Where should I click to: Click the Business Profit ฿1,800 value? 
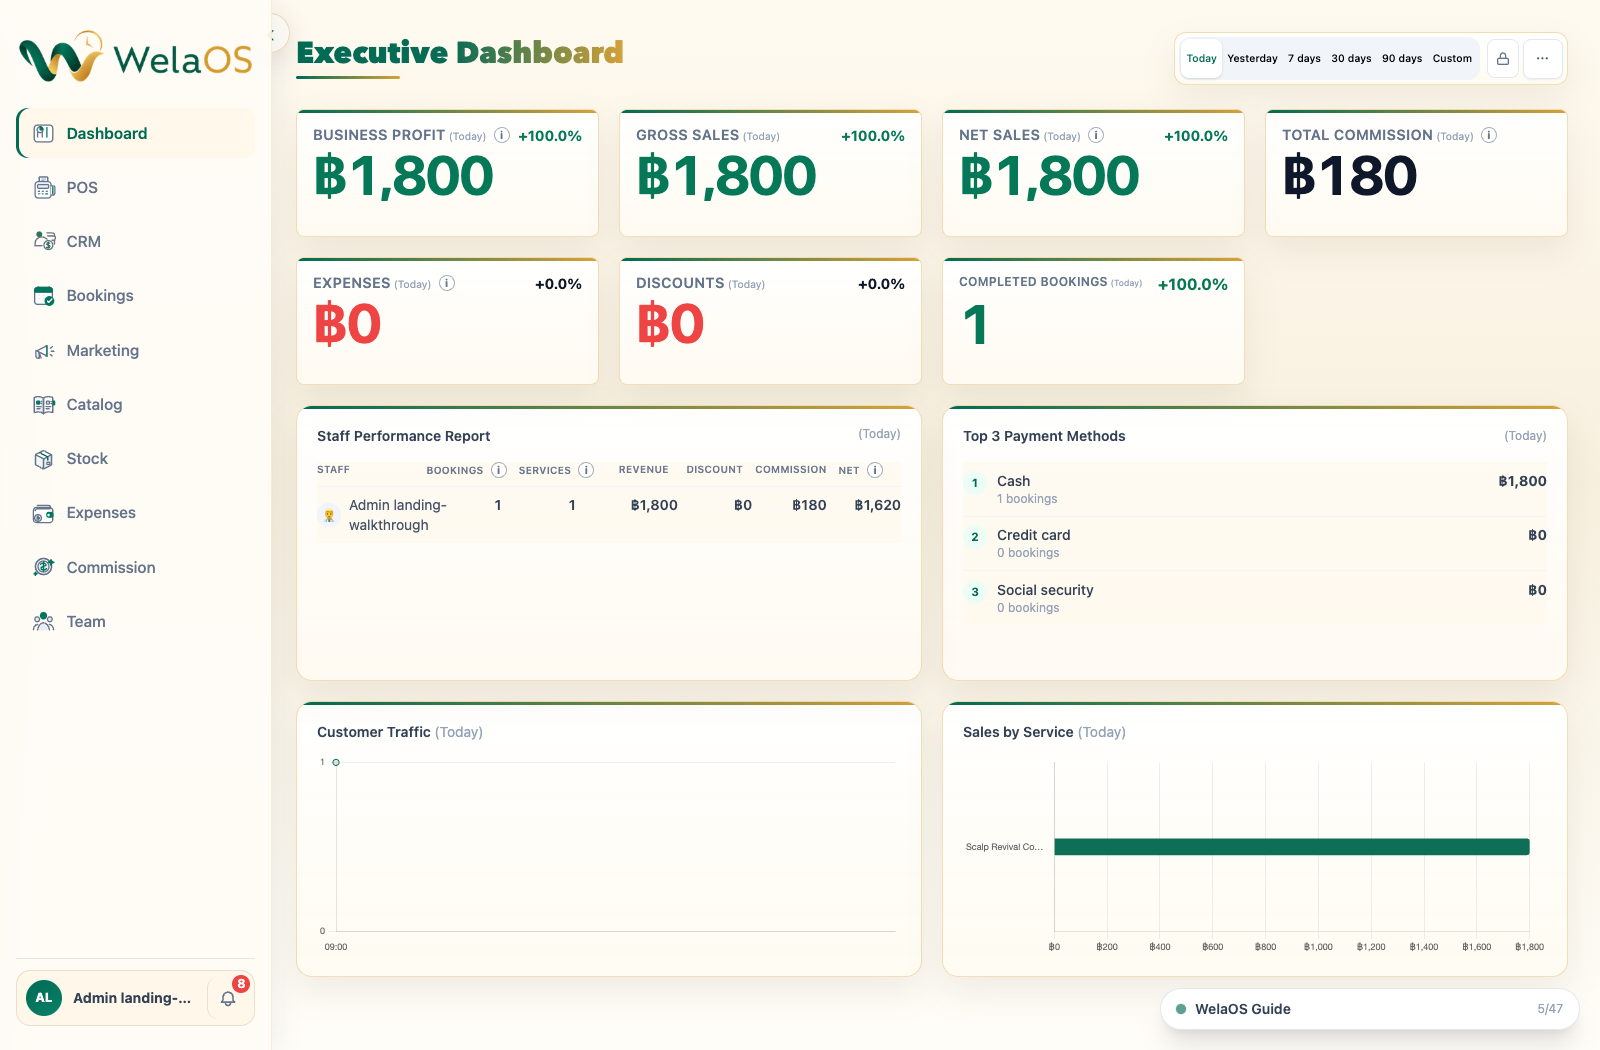pos(404,176)
